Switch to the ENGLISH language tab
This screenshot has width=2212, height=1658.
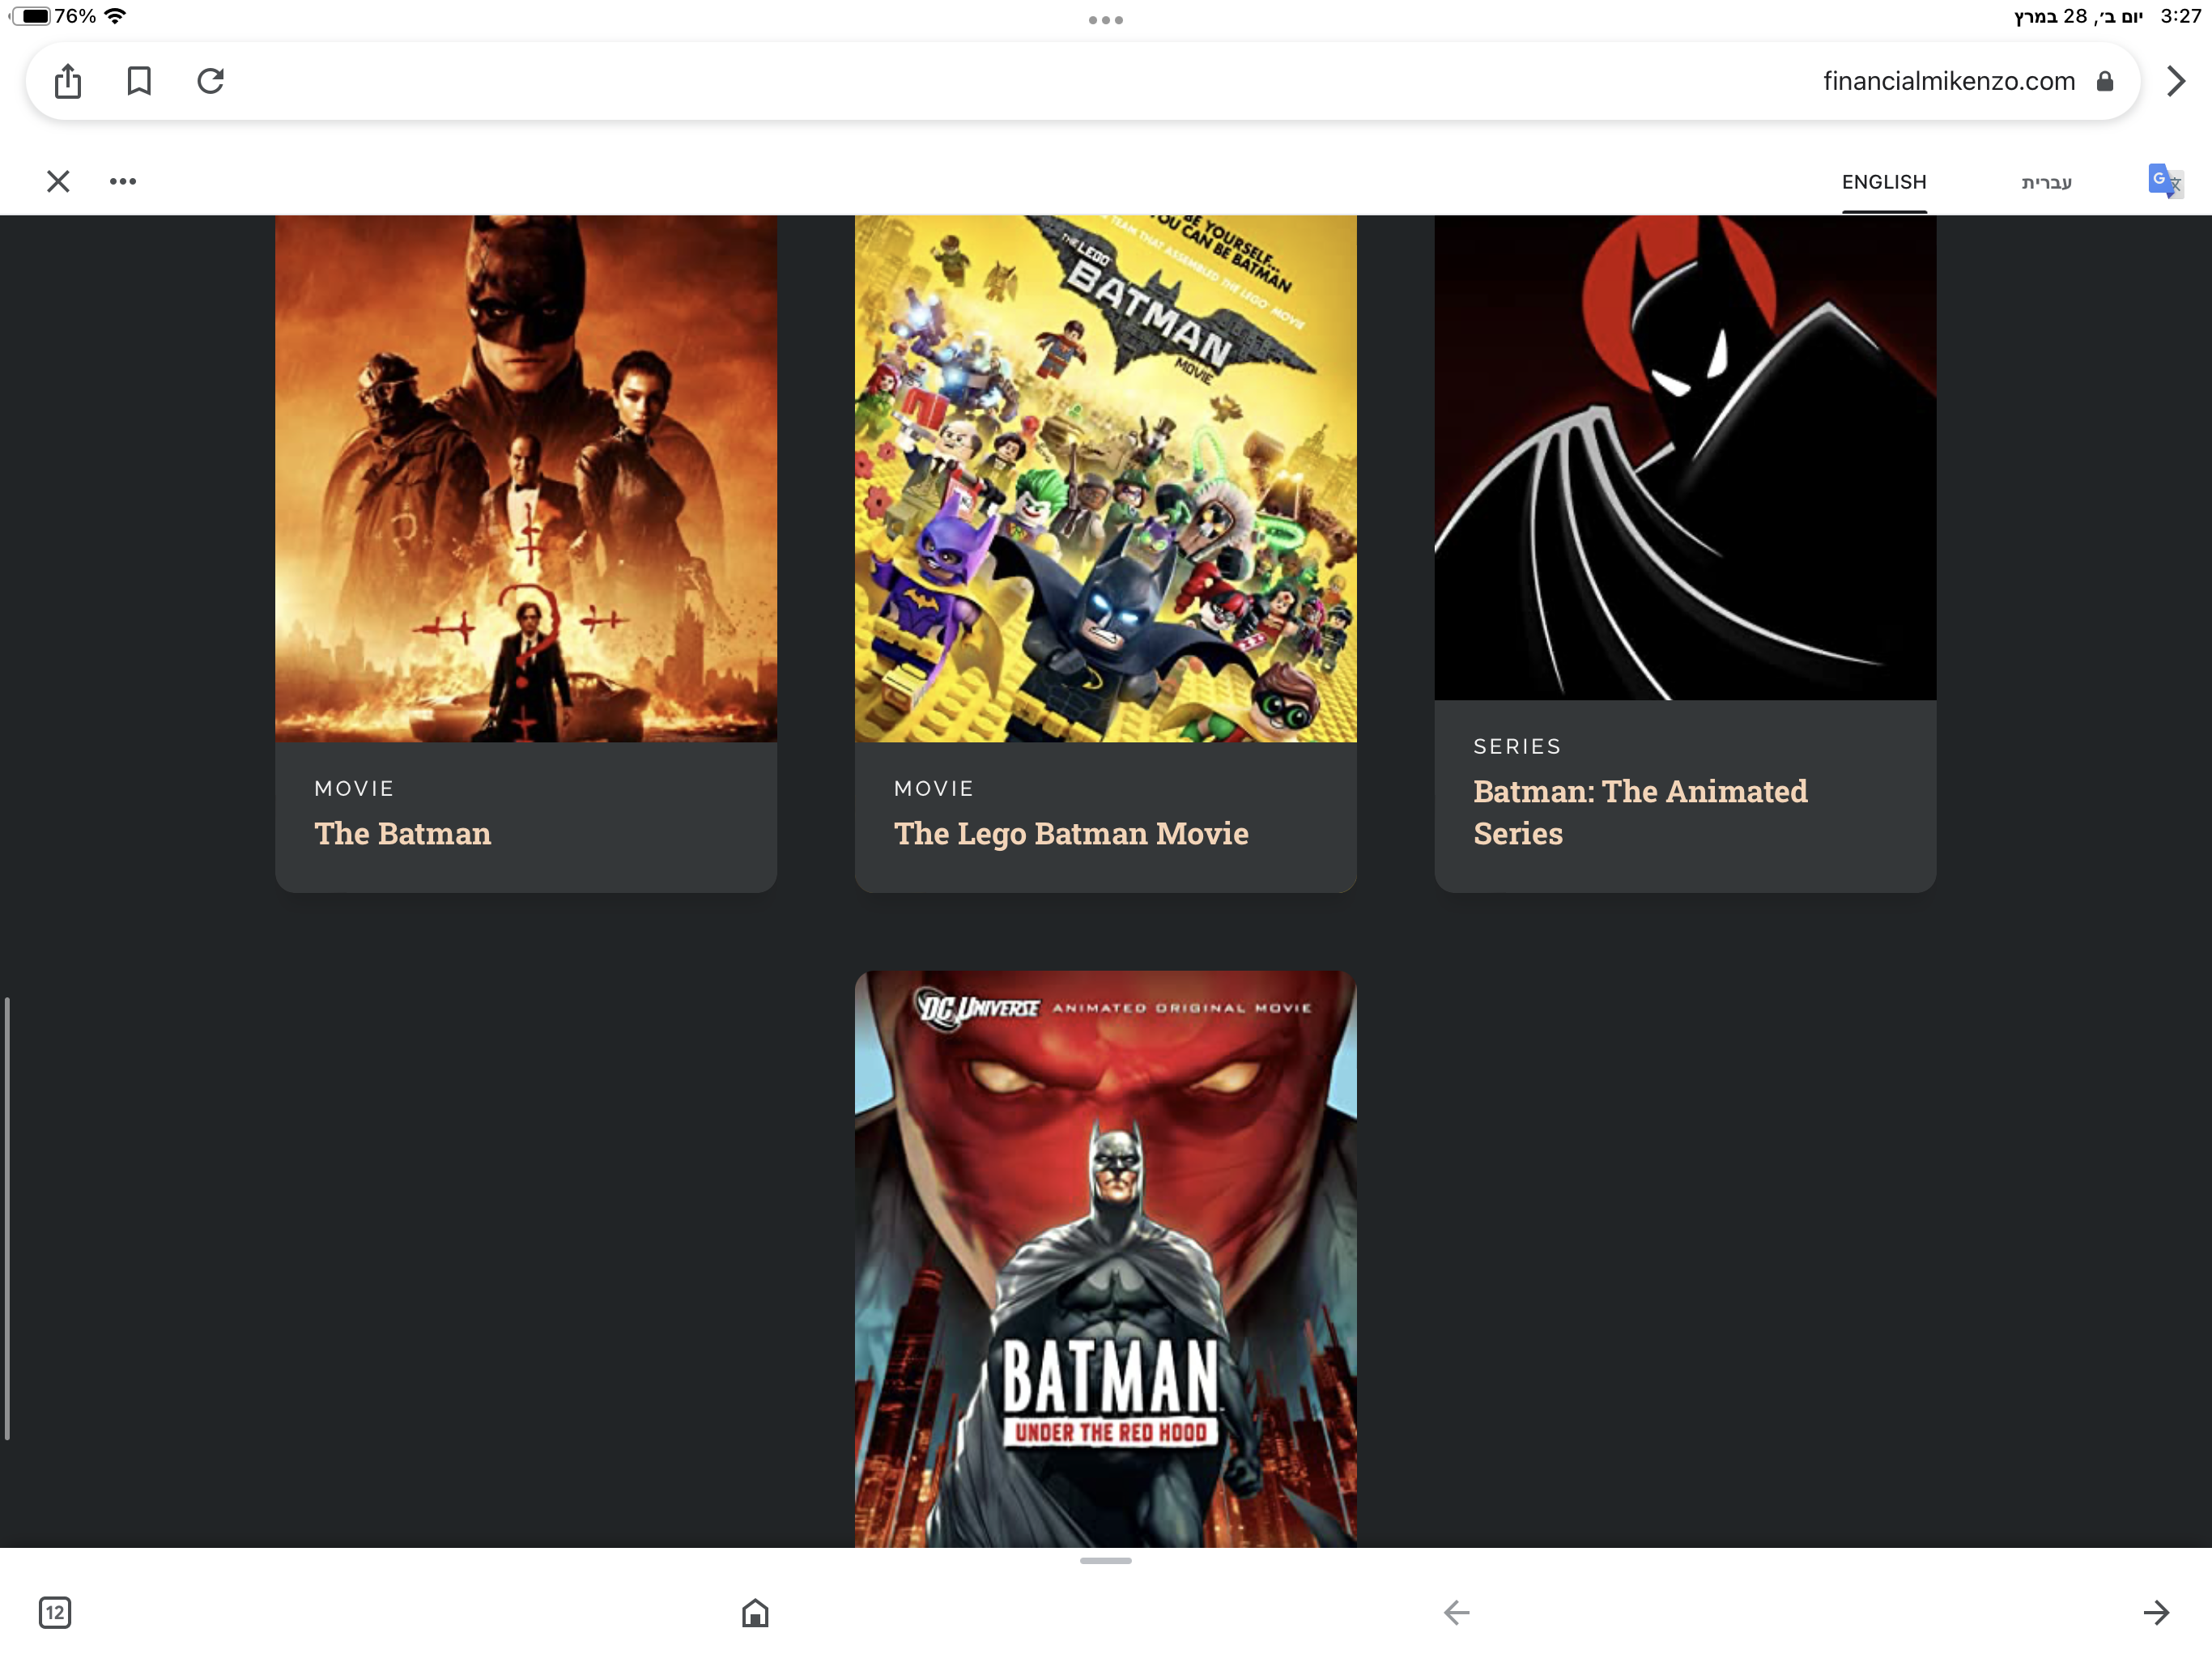(1884, 182)
